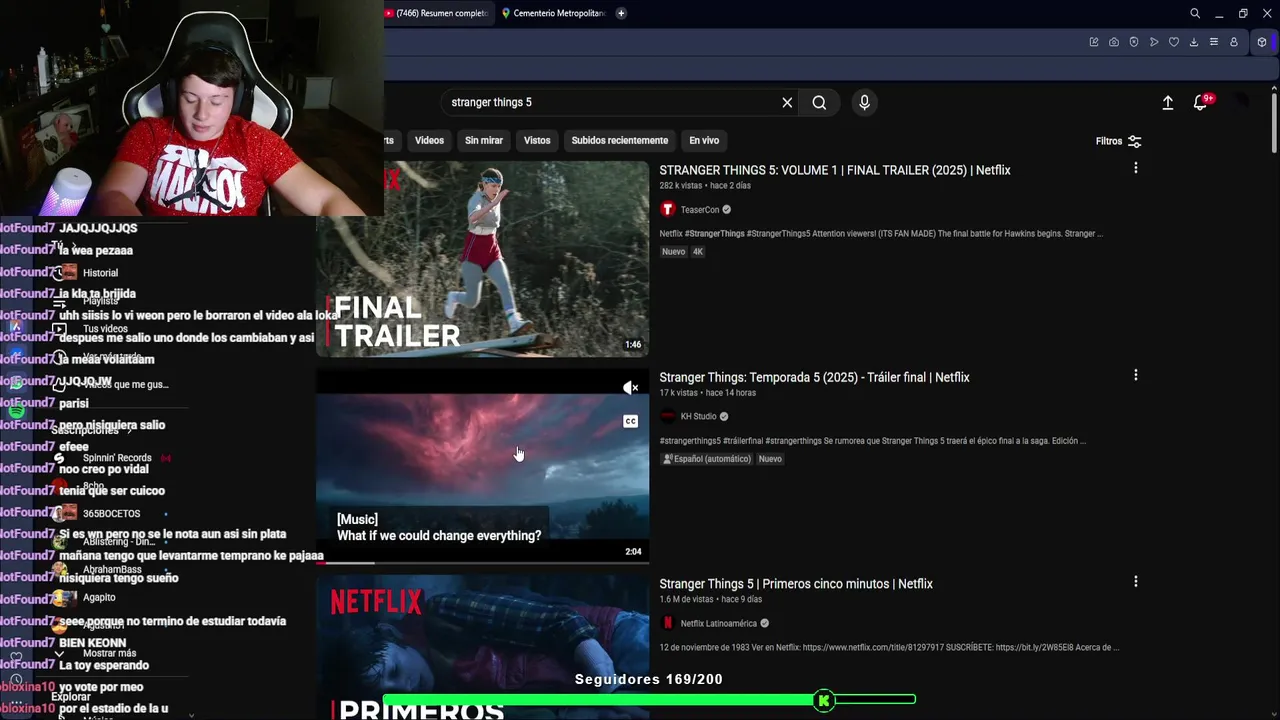Open the browser easy setup lines icon
This screenshot has width=1280, height=720.
point(1214,42)
